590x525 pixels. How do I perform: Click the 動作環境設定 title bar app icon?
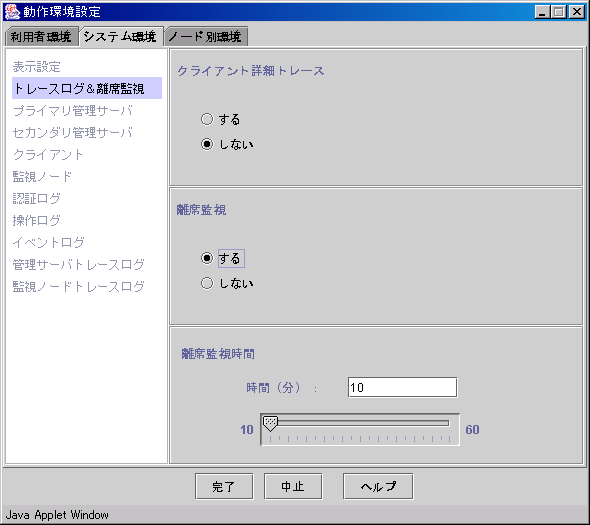click(12, 12)
